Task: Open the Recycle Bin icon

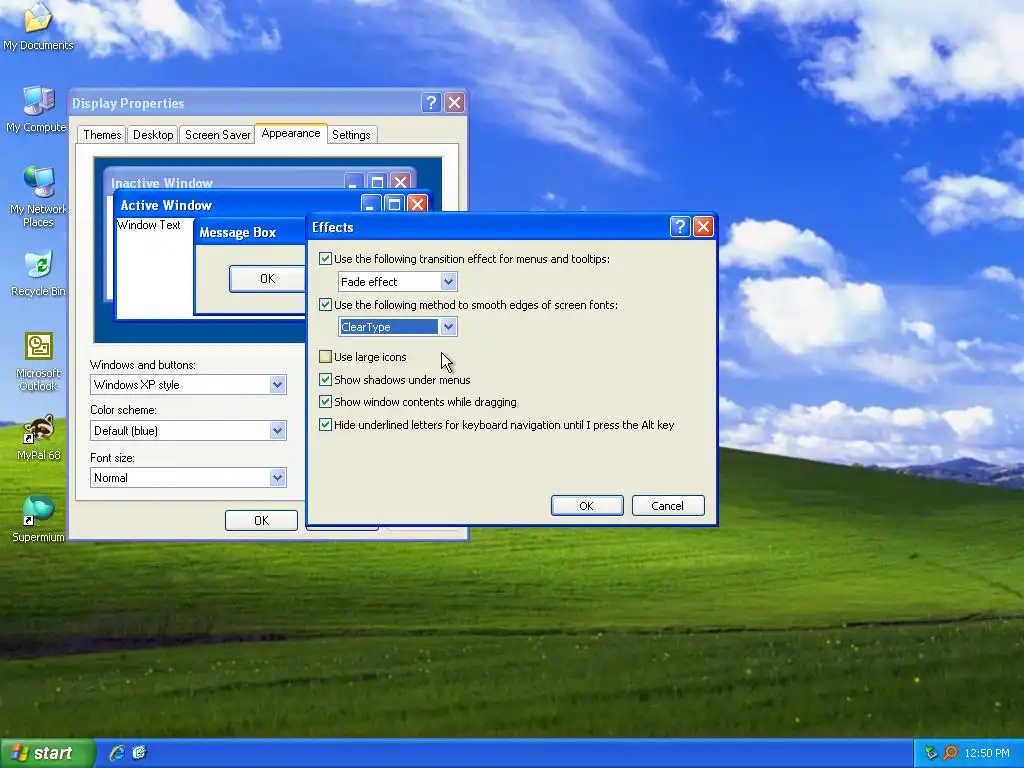Action: pyautogui.click(x=38, y=273)
